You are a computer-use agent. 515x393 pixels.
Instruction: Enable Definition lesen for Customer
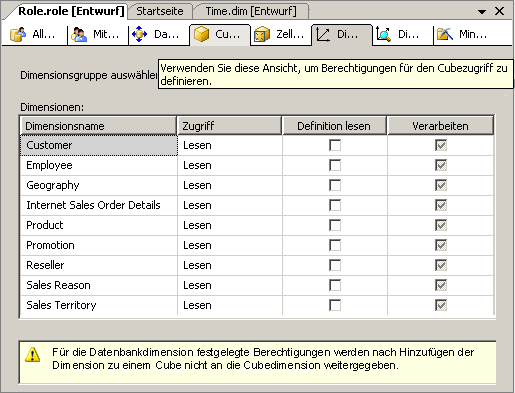(335, 145)
